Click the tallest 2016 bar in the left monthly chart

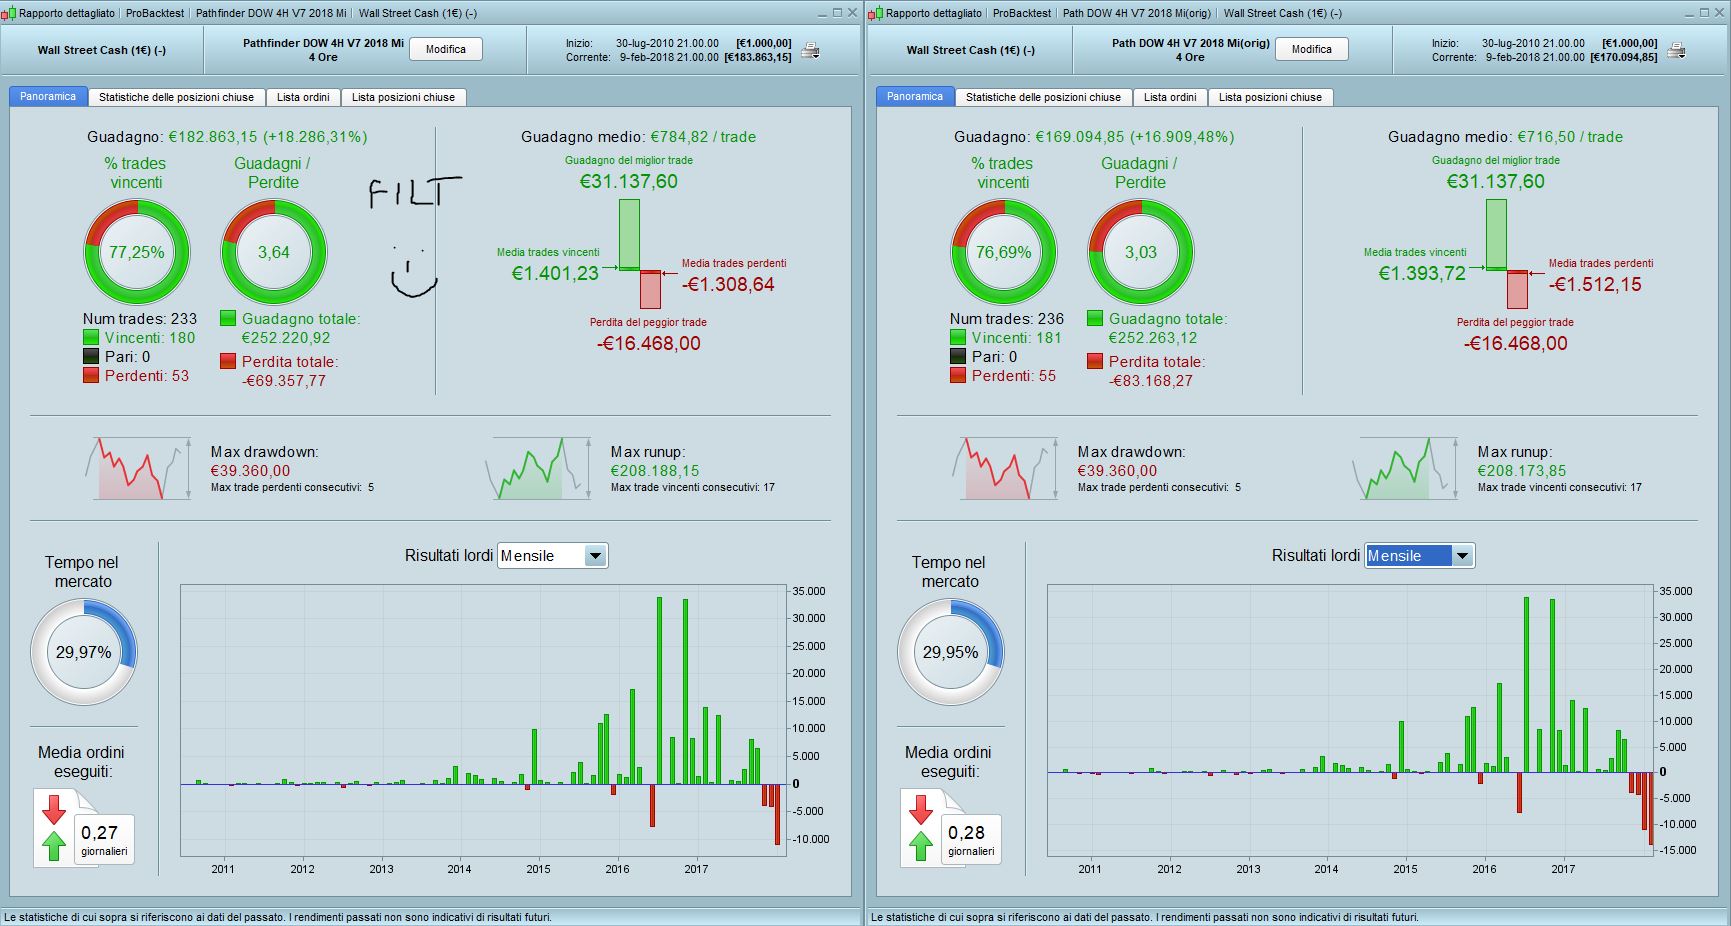(x=659, y=691)
